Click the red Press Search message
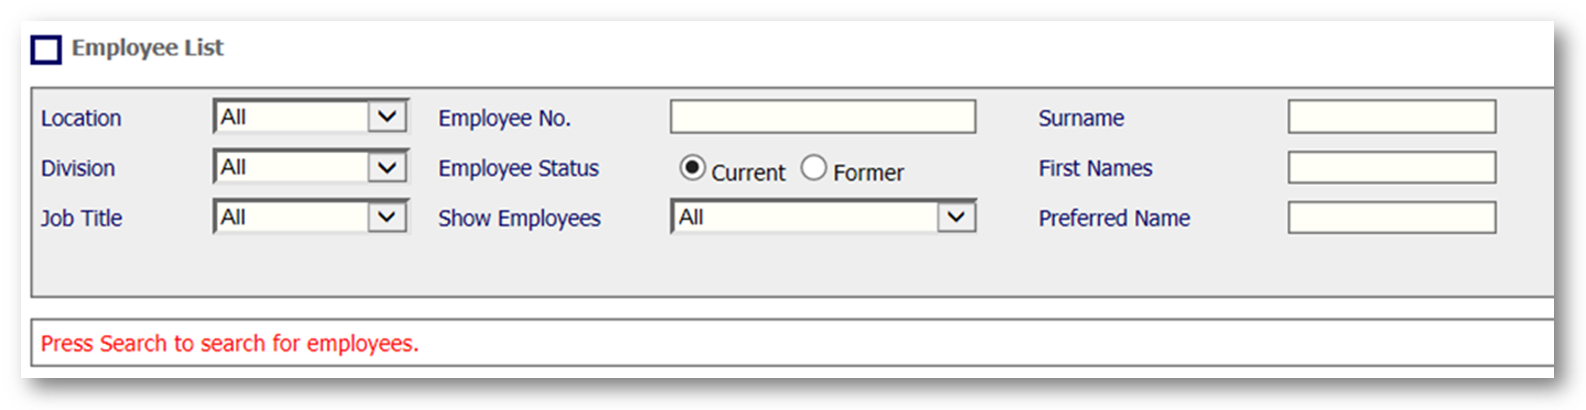Image resolution: width=1586 pixels, height=410 pixels. pyautogui.click(x=229, y=344)
